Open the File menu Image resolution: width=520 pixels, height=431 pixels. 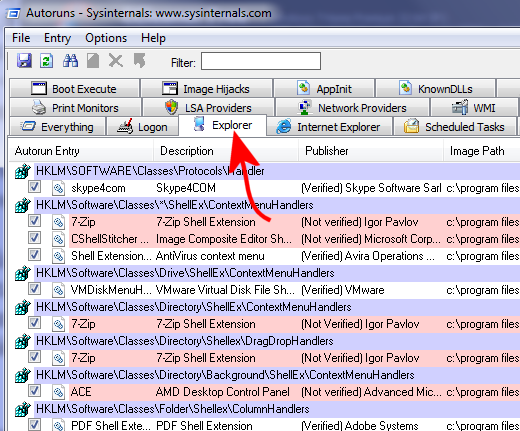click(21, 38)
